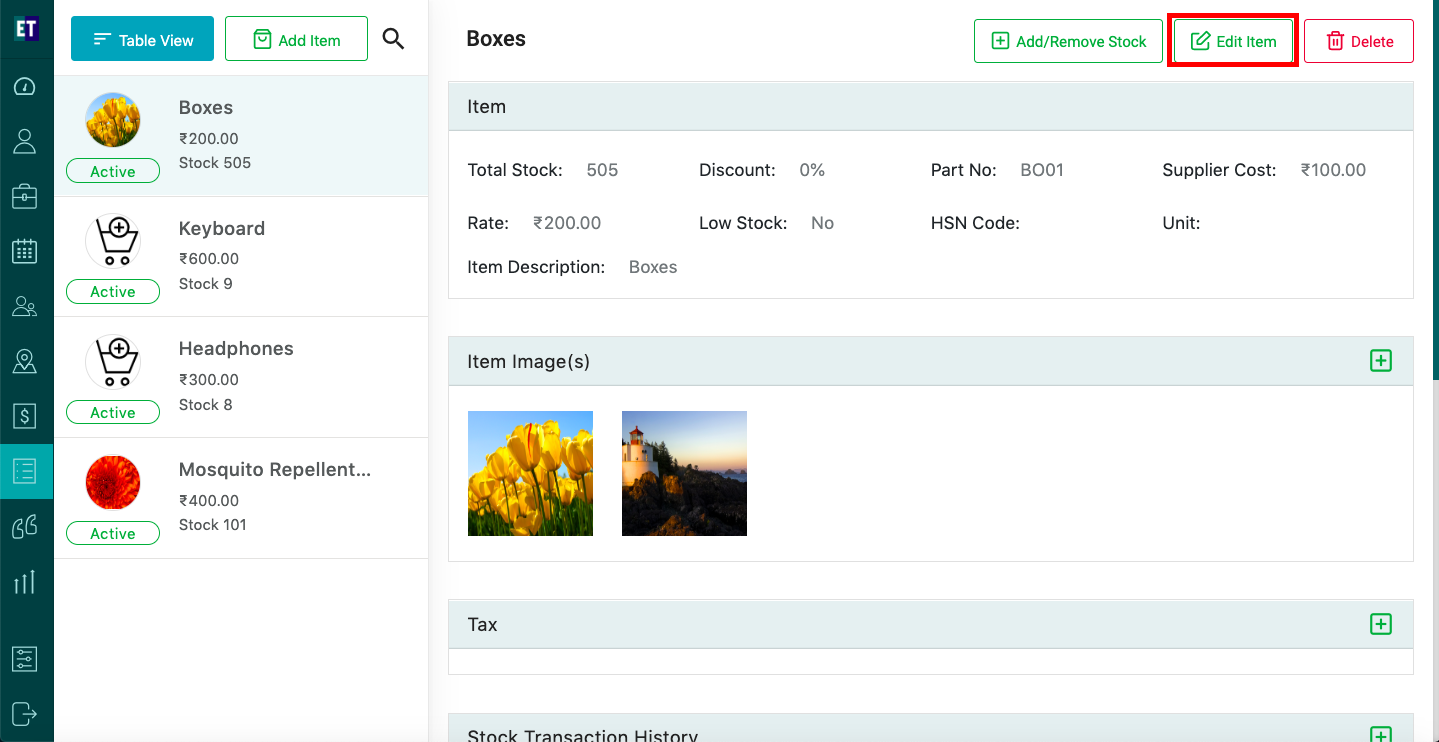Click the Supplier Cost value ₹100.00
1439x742 pixels.
(x=1333, y=170)
